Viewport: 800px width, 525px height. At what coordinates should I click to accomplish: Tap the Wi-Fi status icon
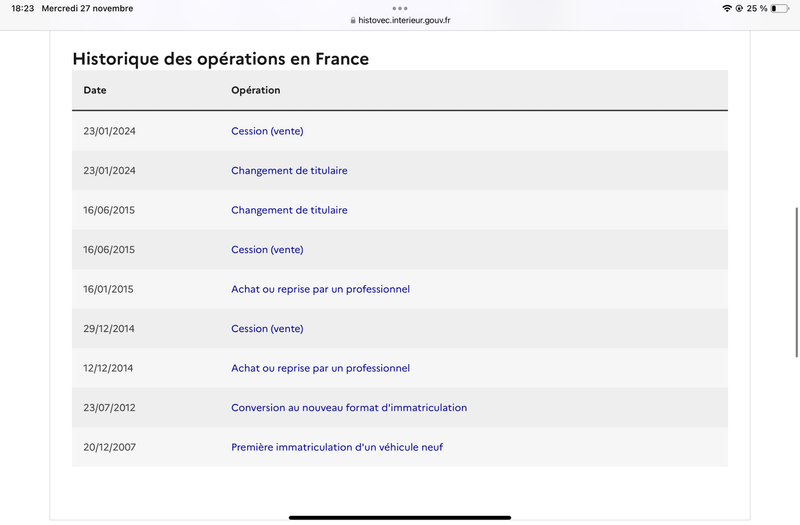(x=727, y=8)
